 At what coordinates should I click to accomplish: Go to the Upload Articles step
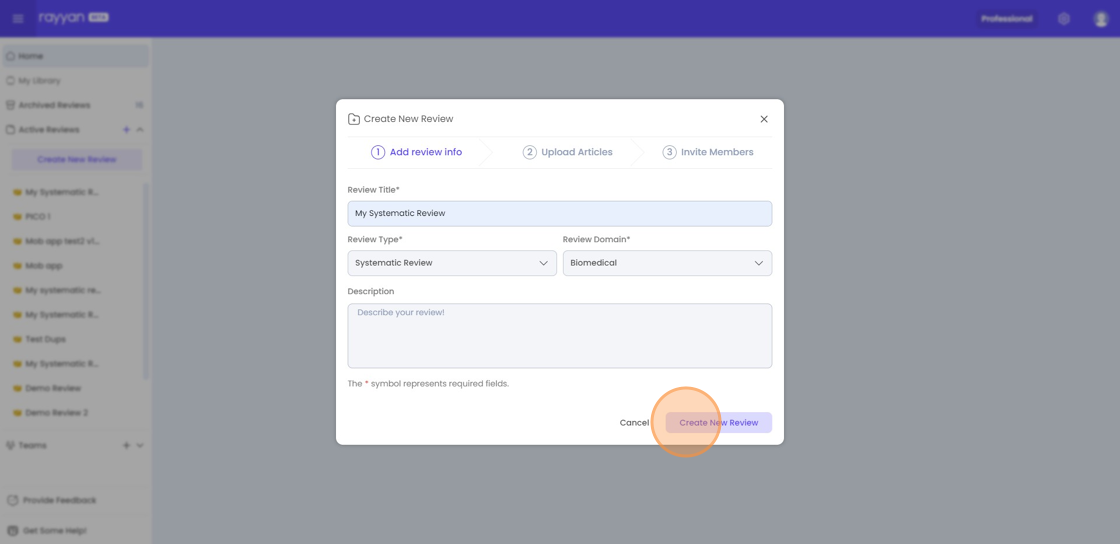point(567,152)
